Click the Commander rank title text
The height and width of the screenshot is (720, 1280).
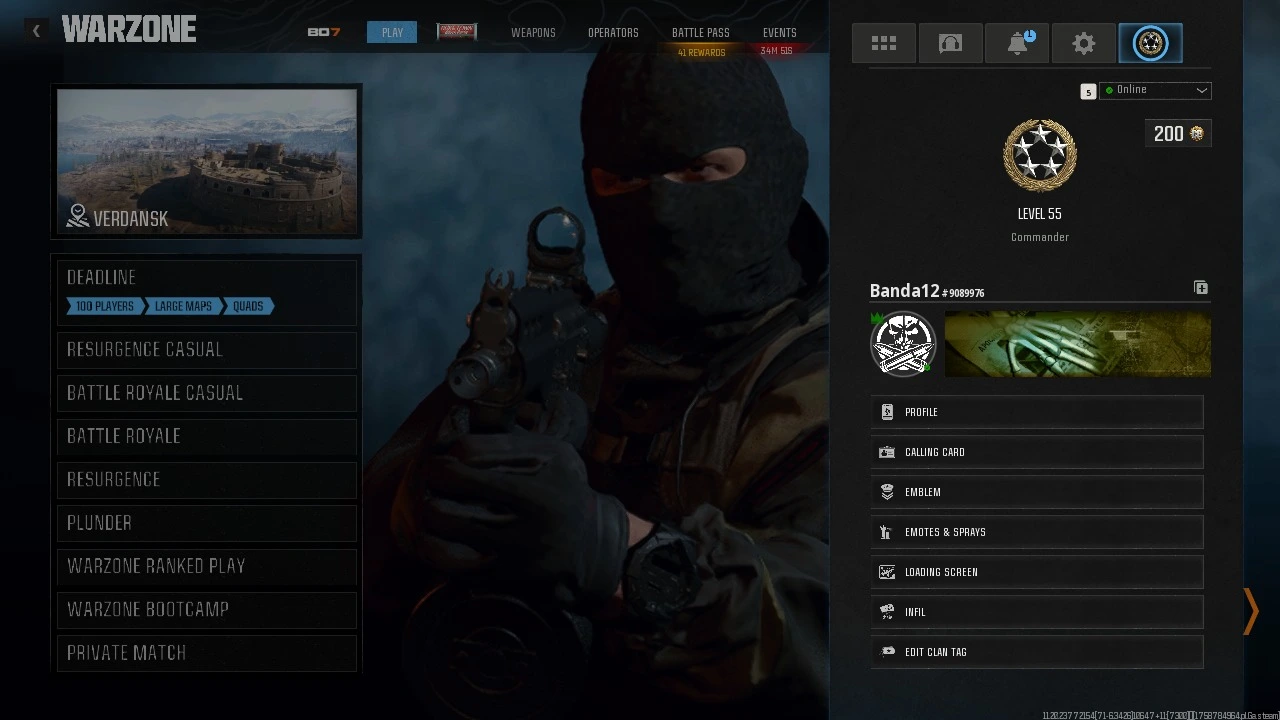coord(1040,237)
